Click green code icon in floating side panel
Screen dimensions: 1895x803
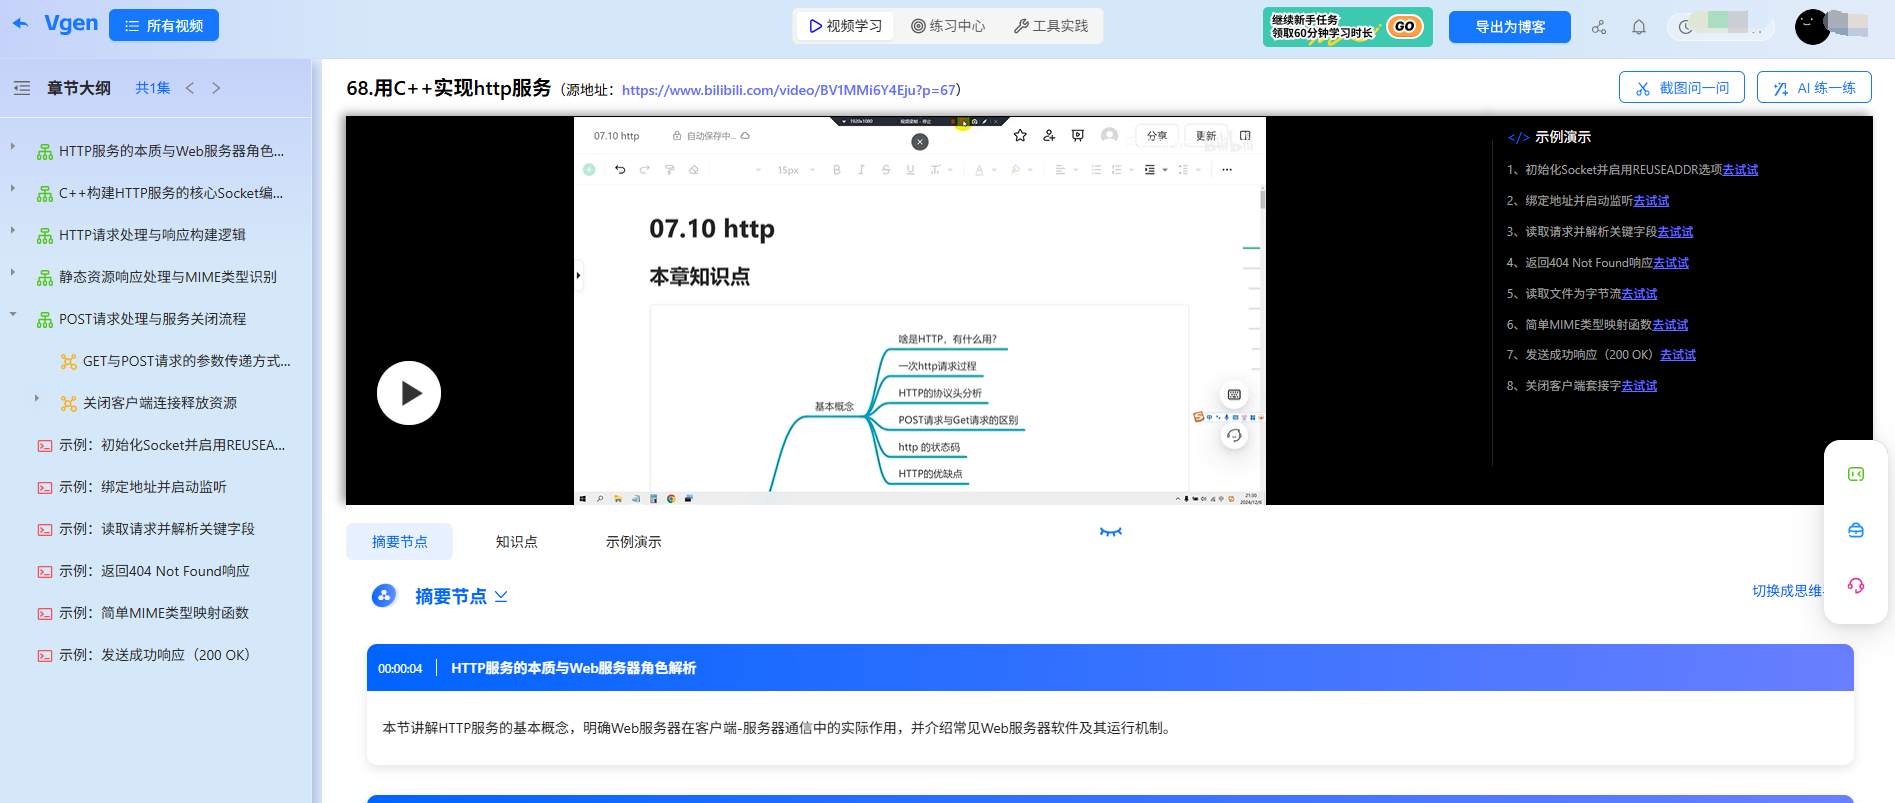click(1856, 475)
